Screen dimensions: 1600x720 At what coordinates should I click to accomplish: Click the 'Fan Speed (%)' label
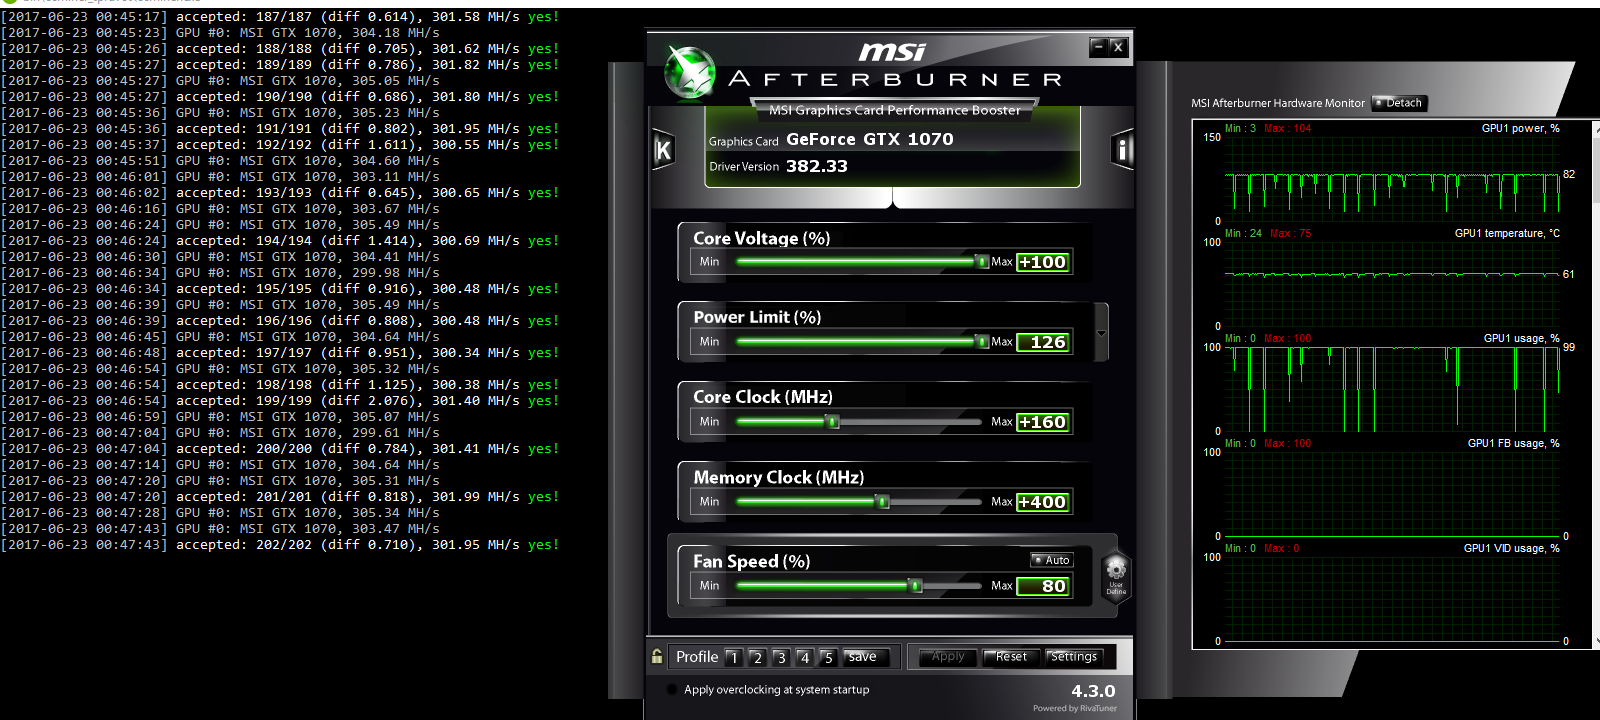pos(752,561)
